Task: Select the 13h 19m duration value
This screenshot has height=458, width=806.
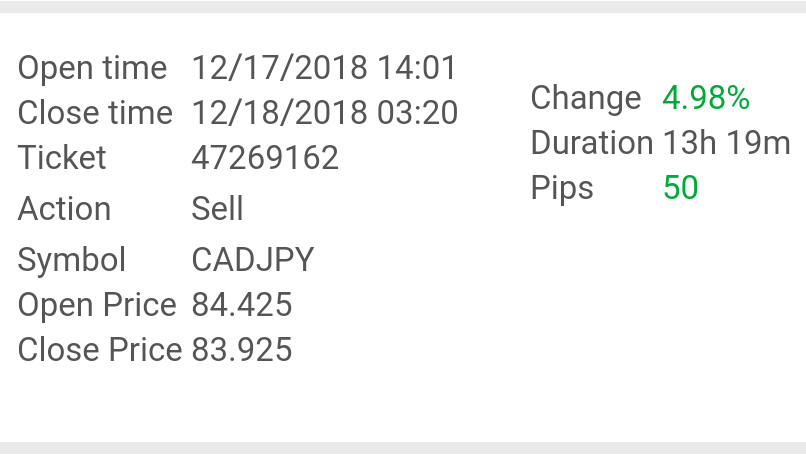Action: click(726, 143)
